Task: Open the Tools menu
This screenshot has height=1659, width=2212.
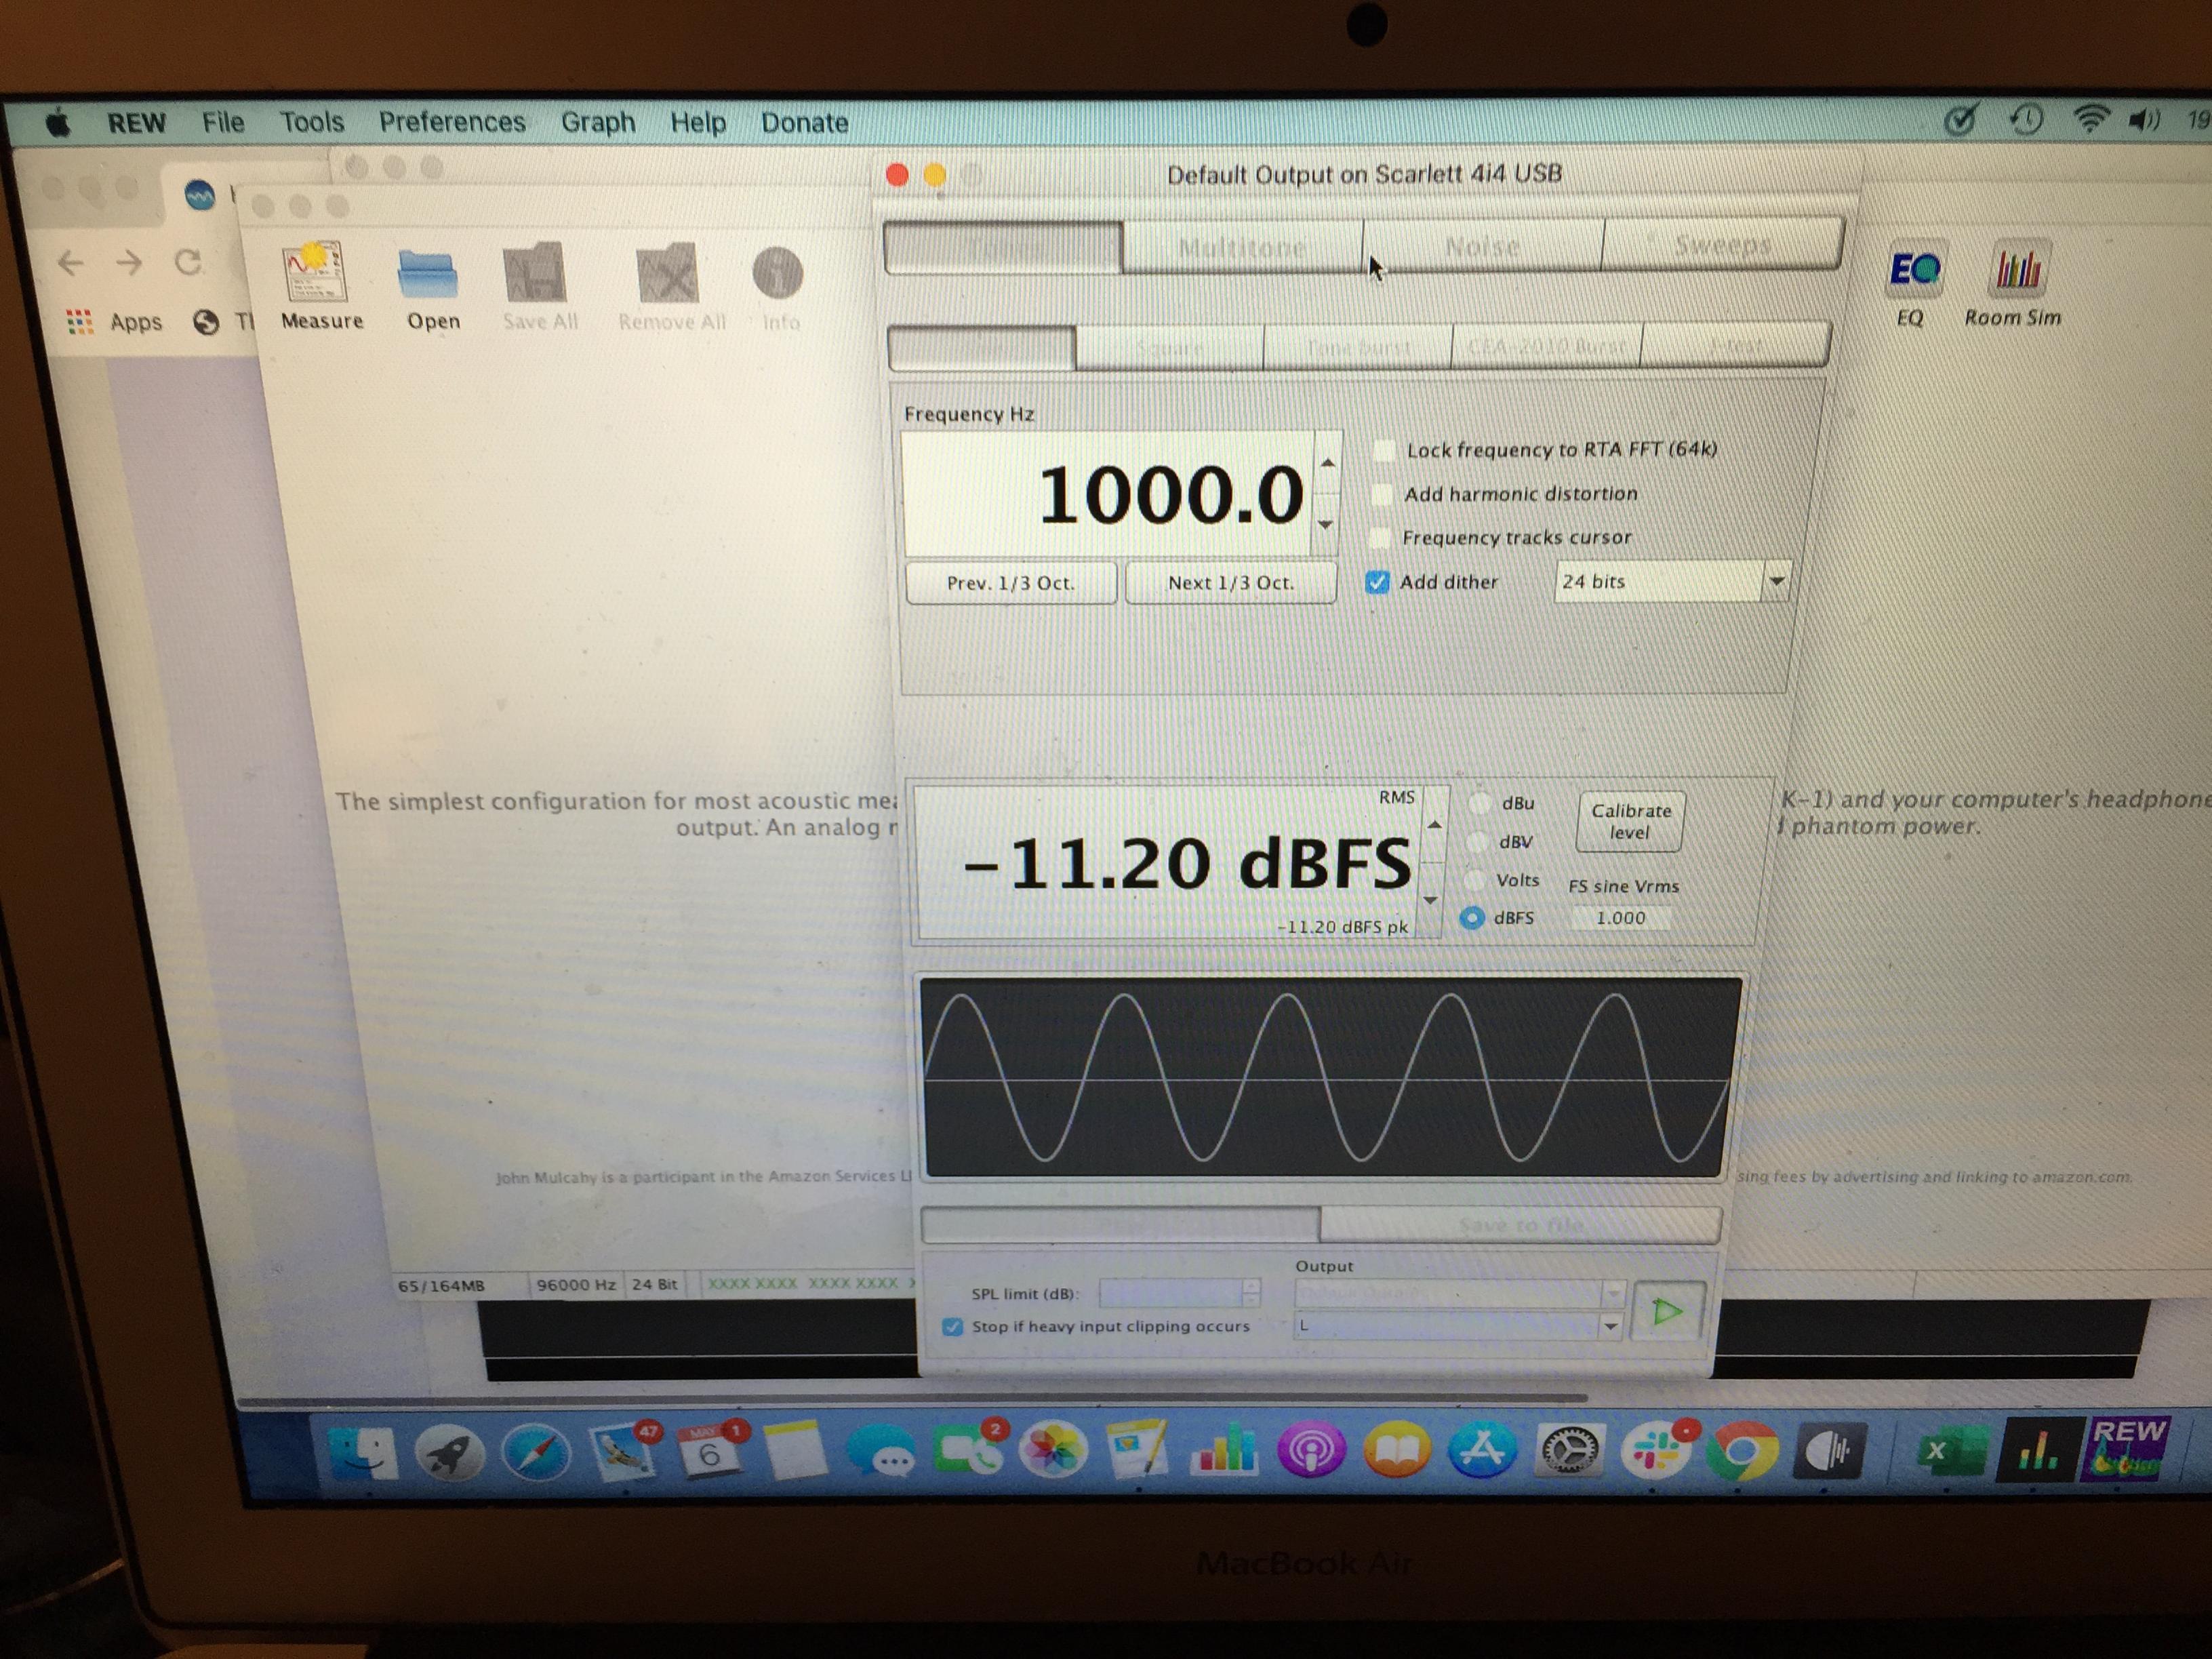Action: (312, 122)
